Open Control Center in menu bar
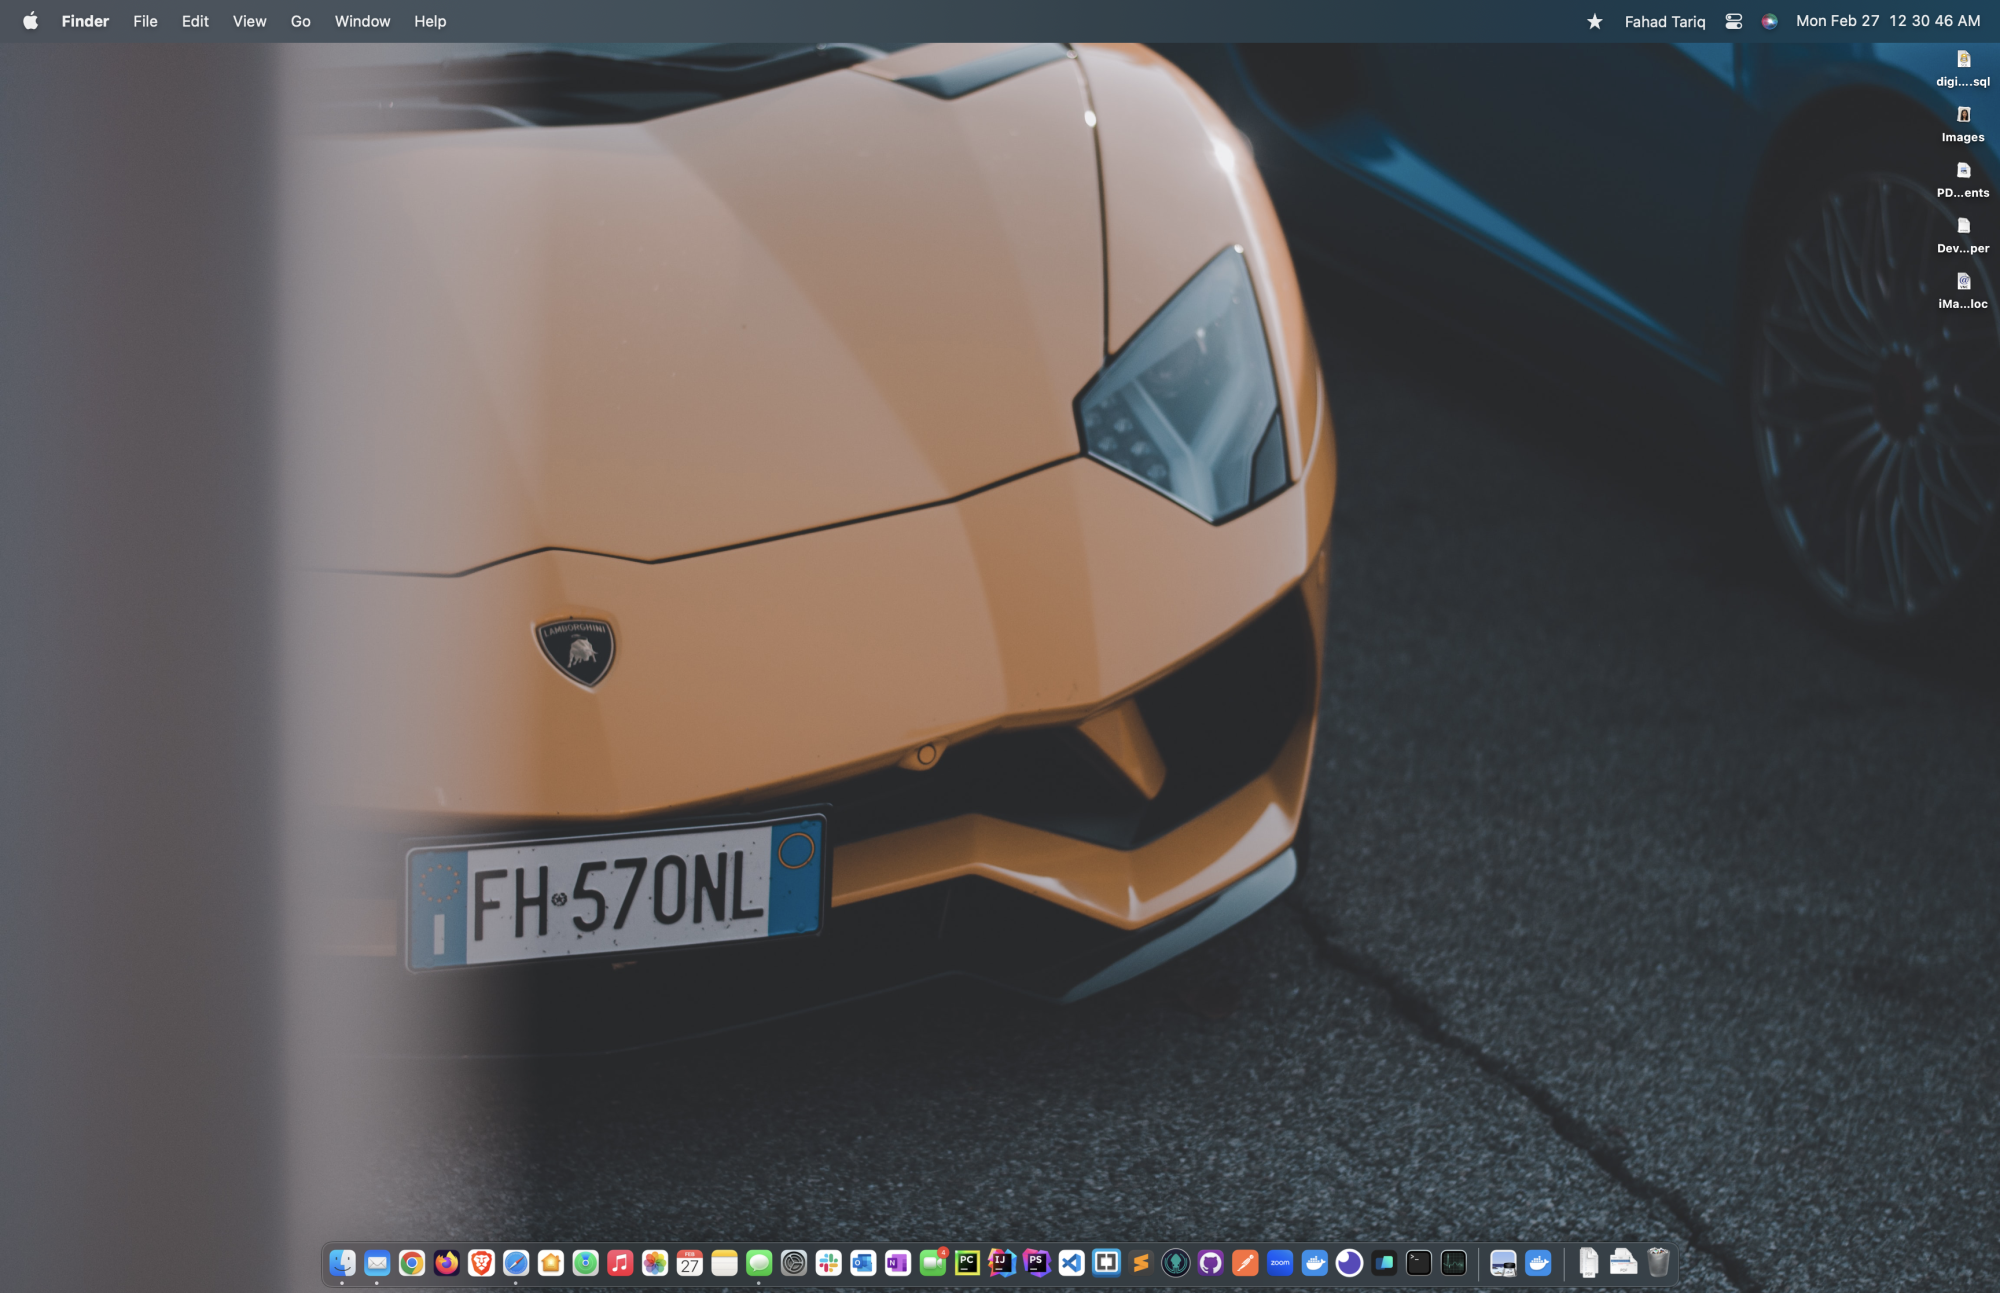The height and width of the screenshot is (1293, 2000). click(1734, 21)
